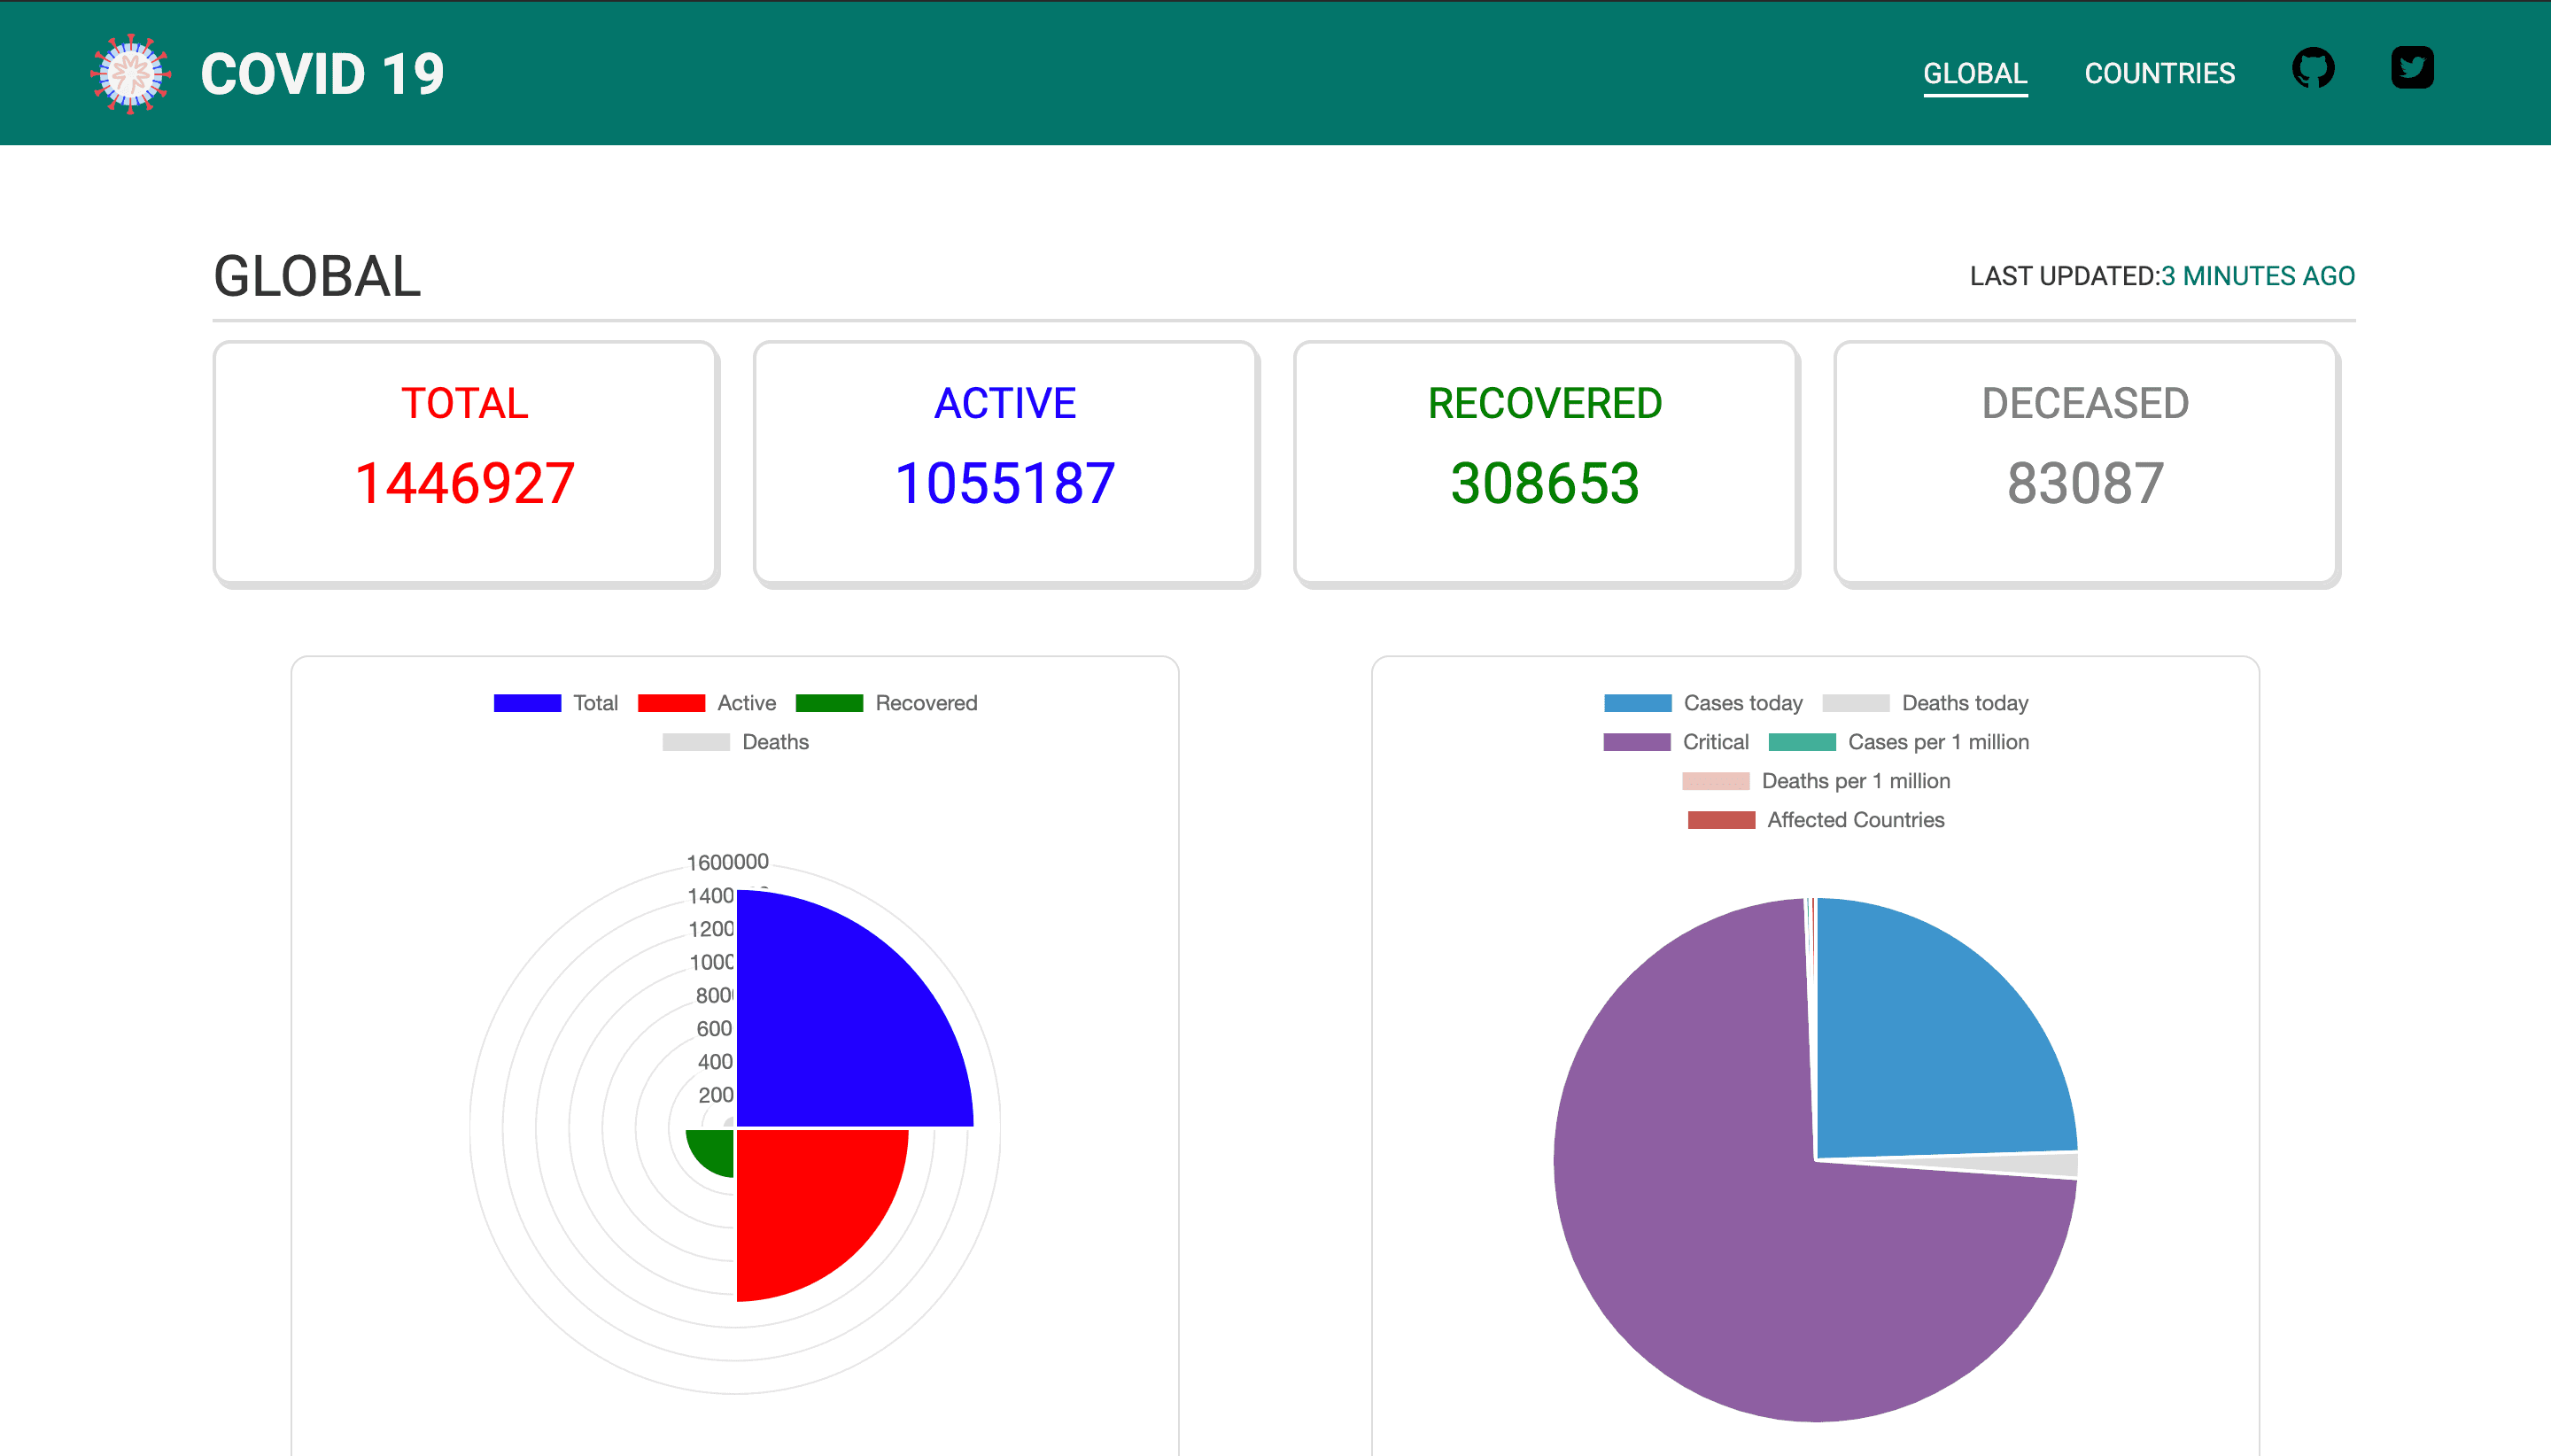The width and height of the screenshot is (2551, 1456).
Task: Open the Twitter icon link
Action: point(2411,68)
